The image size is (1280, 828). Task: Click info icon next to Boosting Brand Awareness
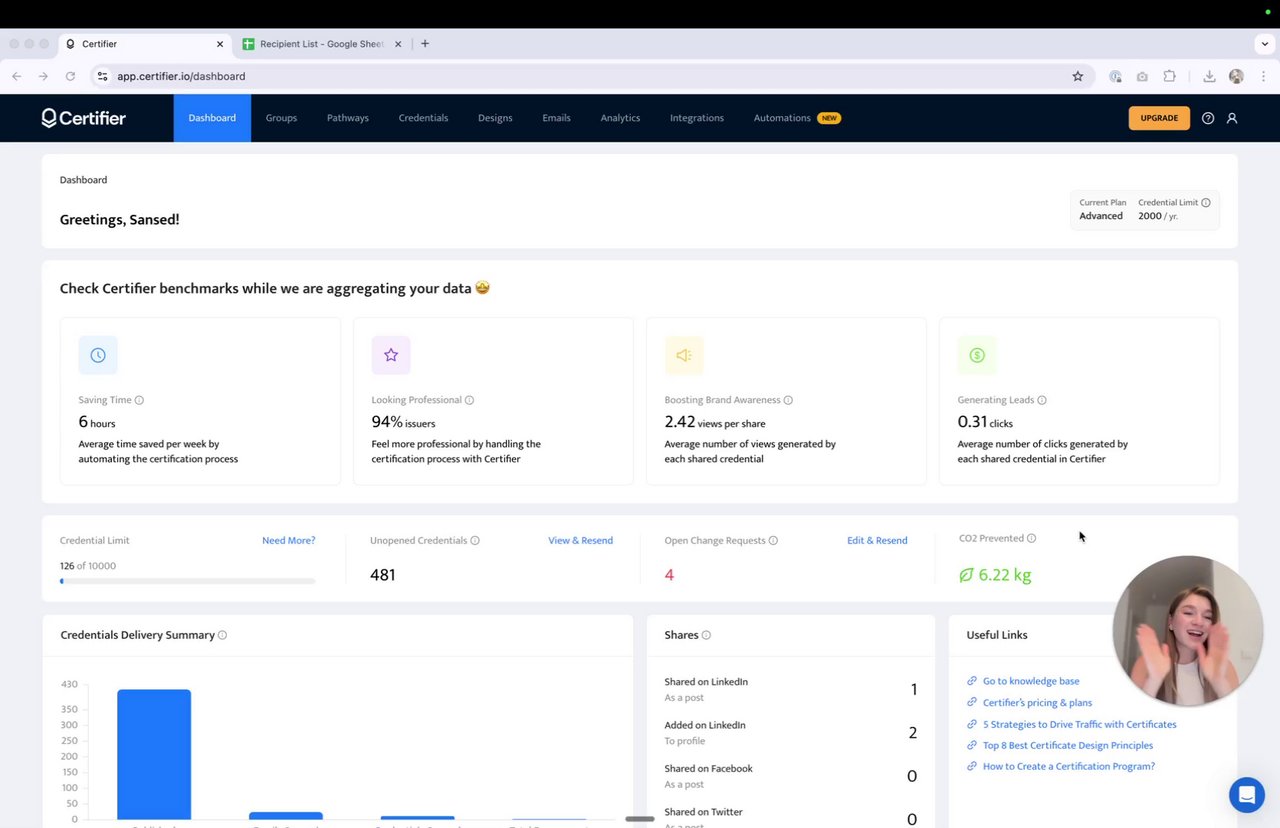click(x=788, y=400)
